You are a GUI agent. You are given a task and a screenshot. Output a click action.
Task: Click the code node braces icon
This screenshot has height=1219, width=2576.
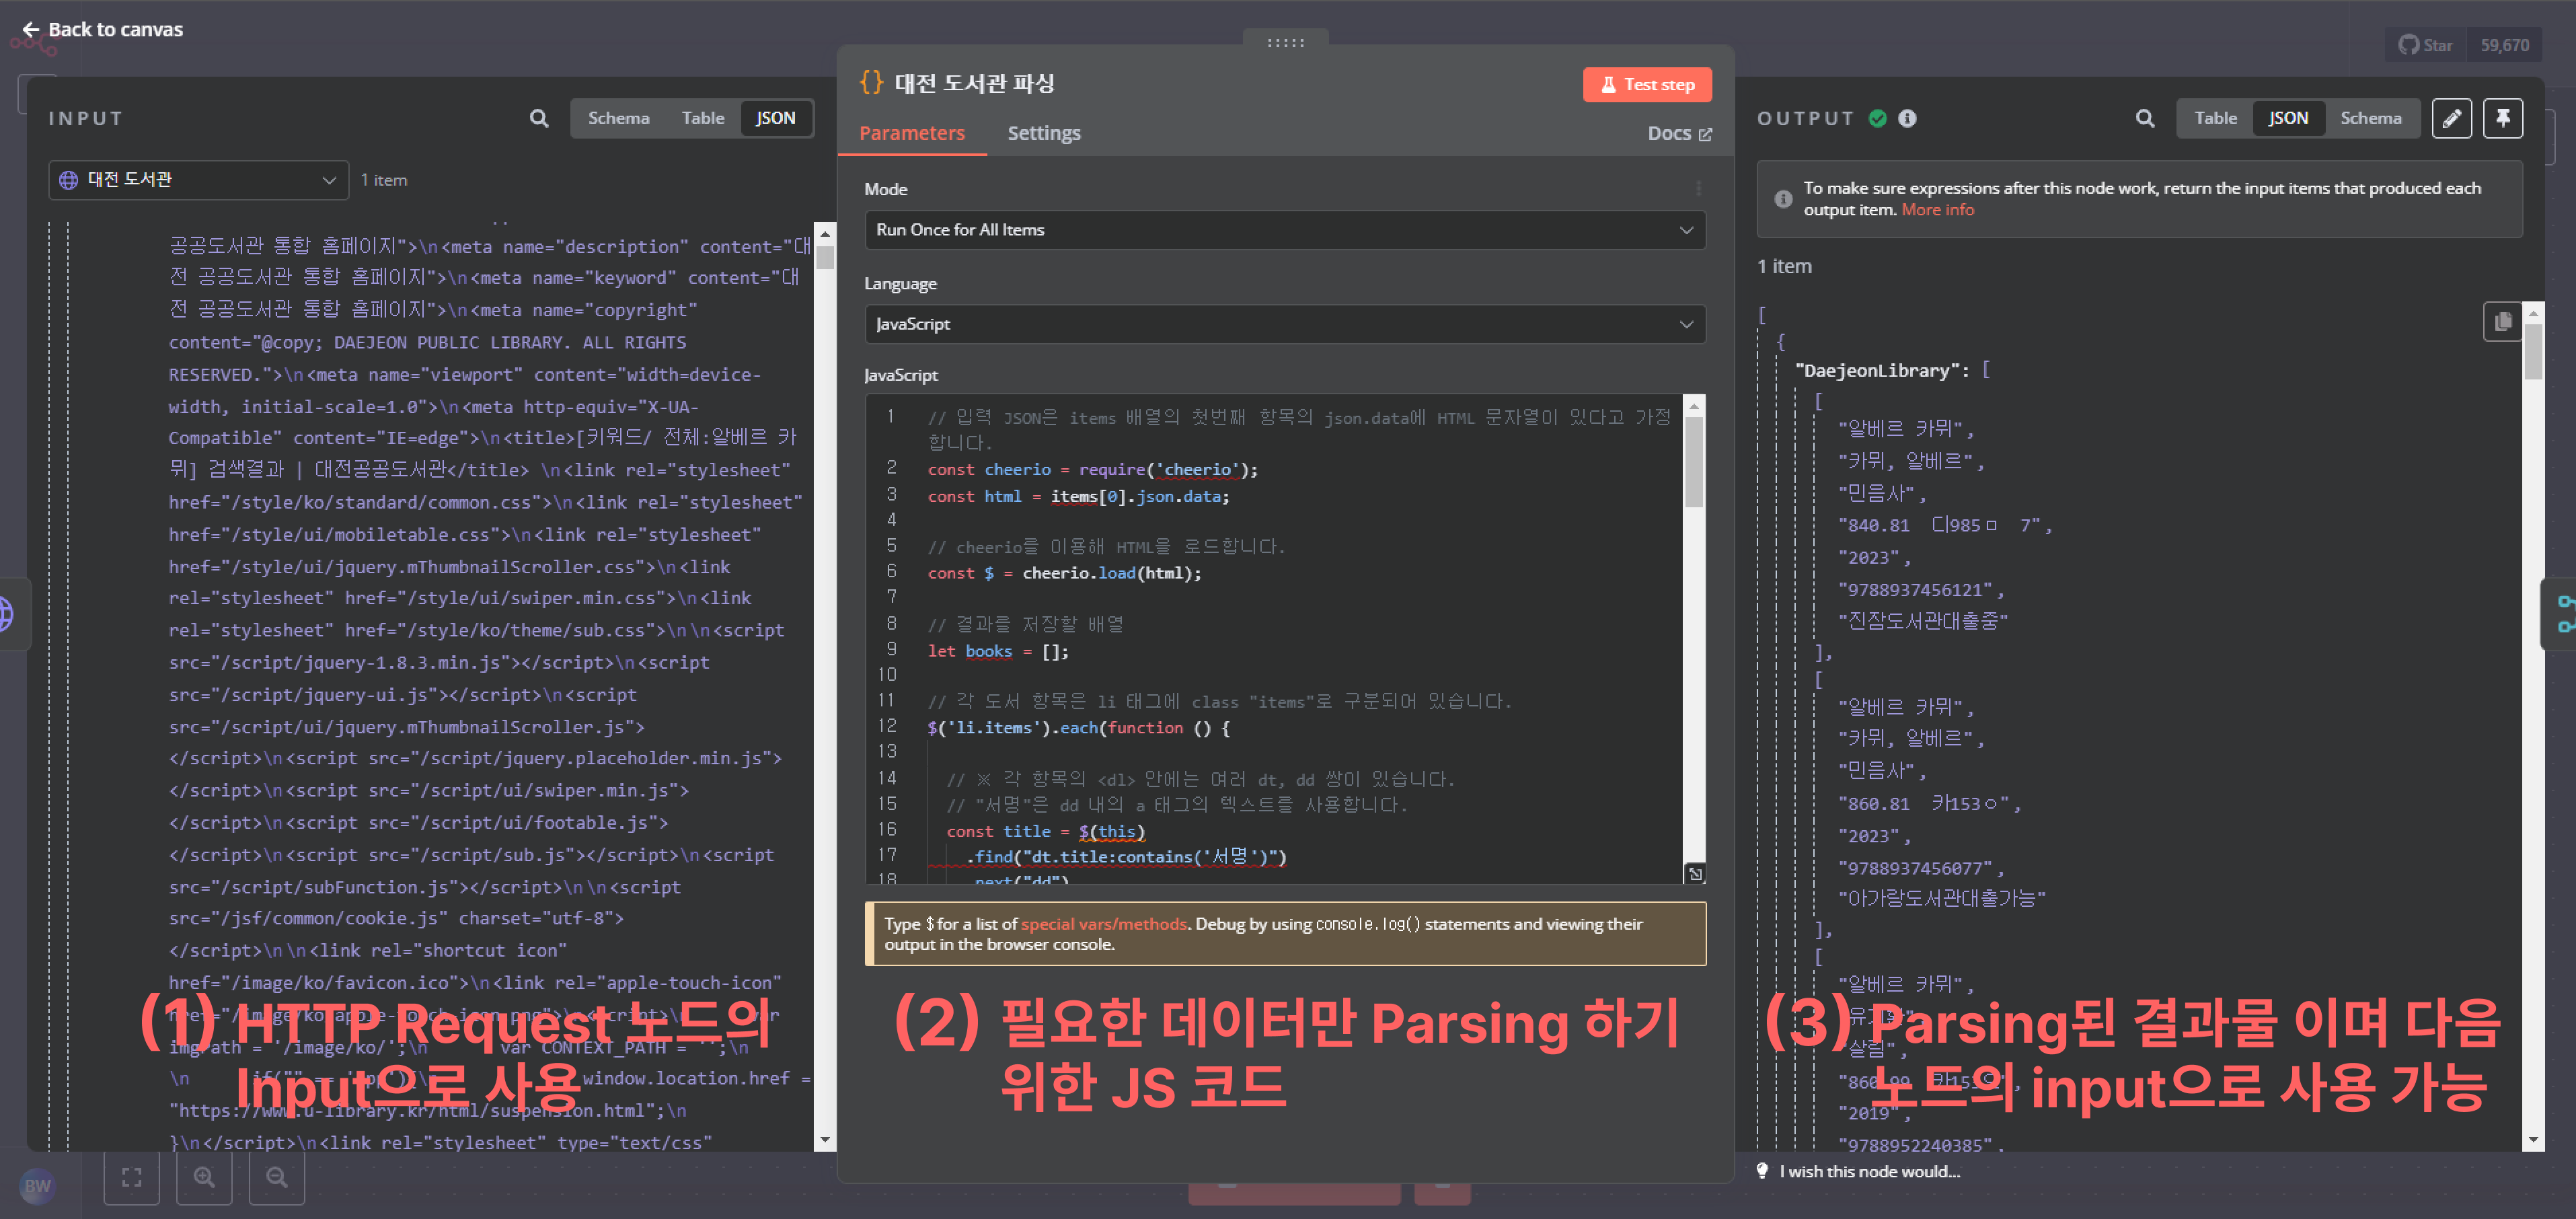[871, 82]
